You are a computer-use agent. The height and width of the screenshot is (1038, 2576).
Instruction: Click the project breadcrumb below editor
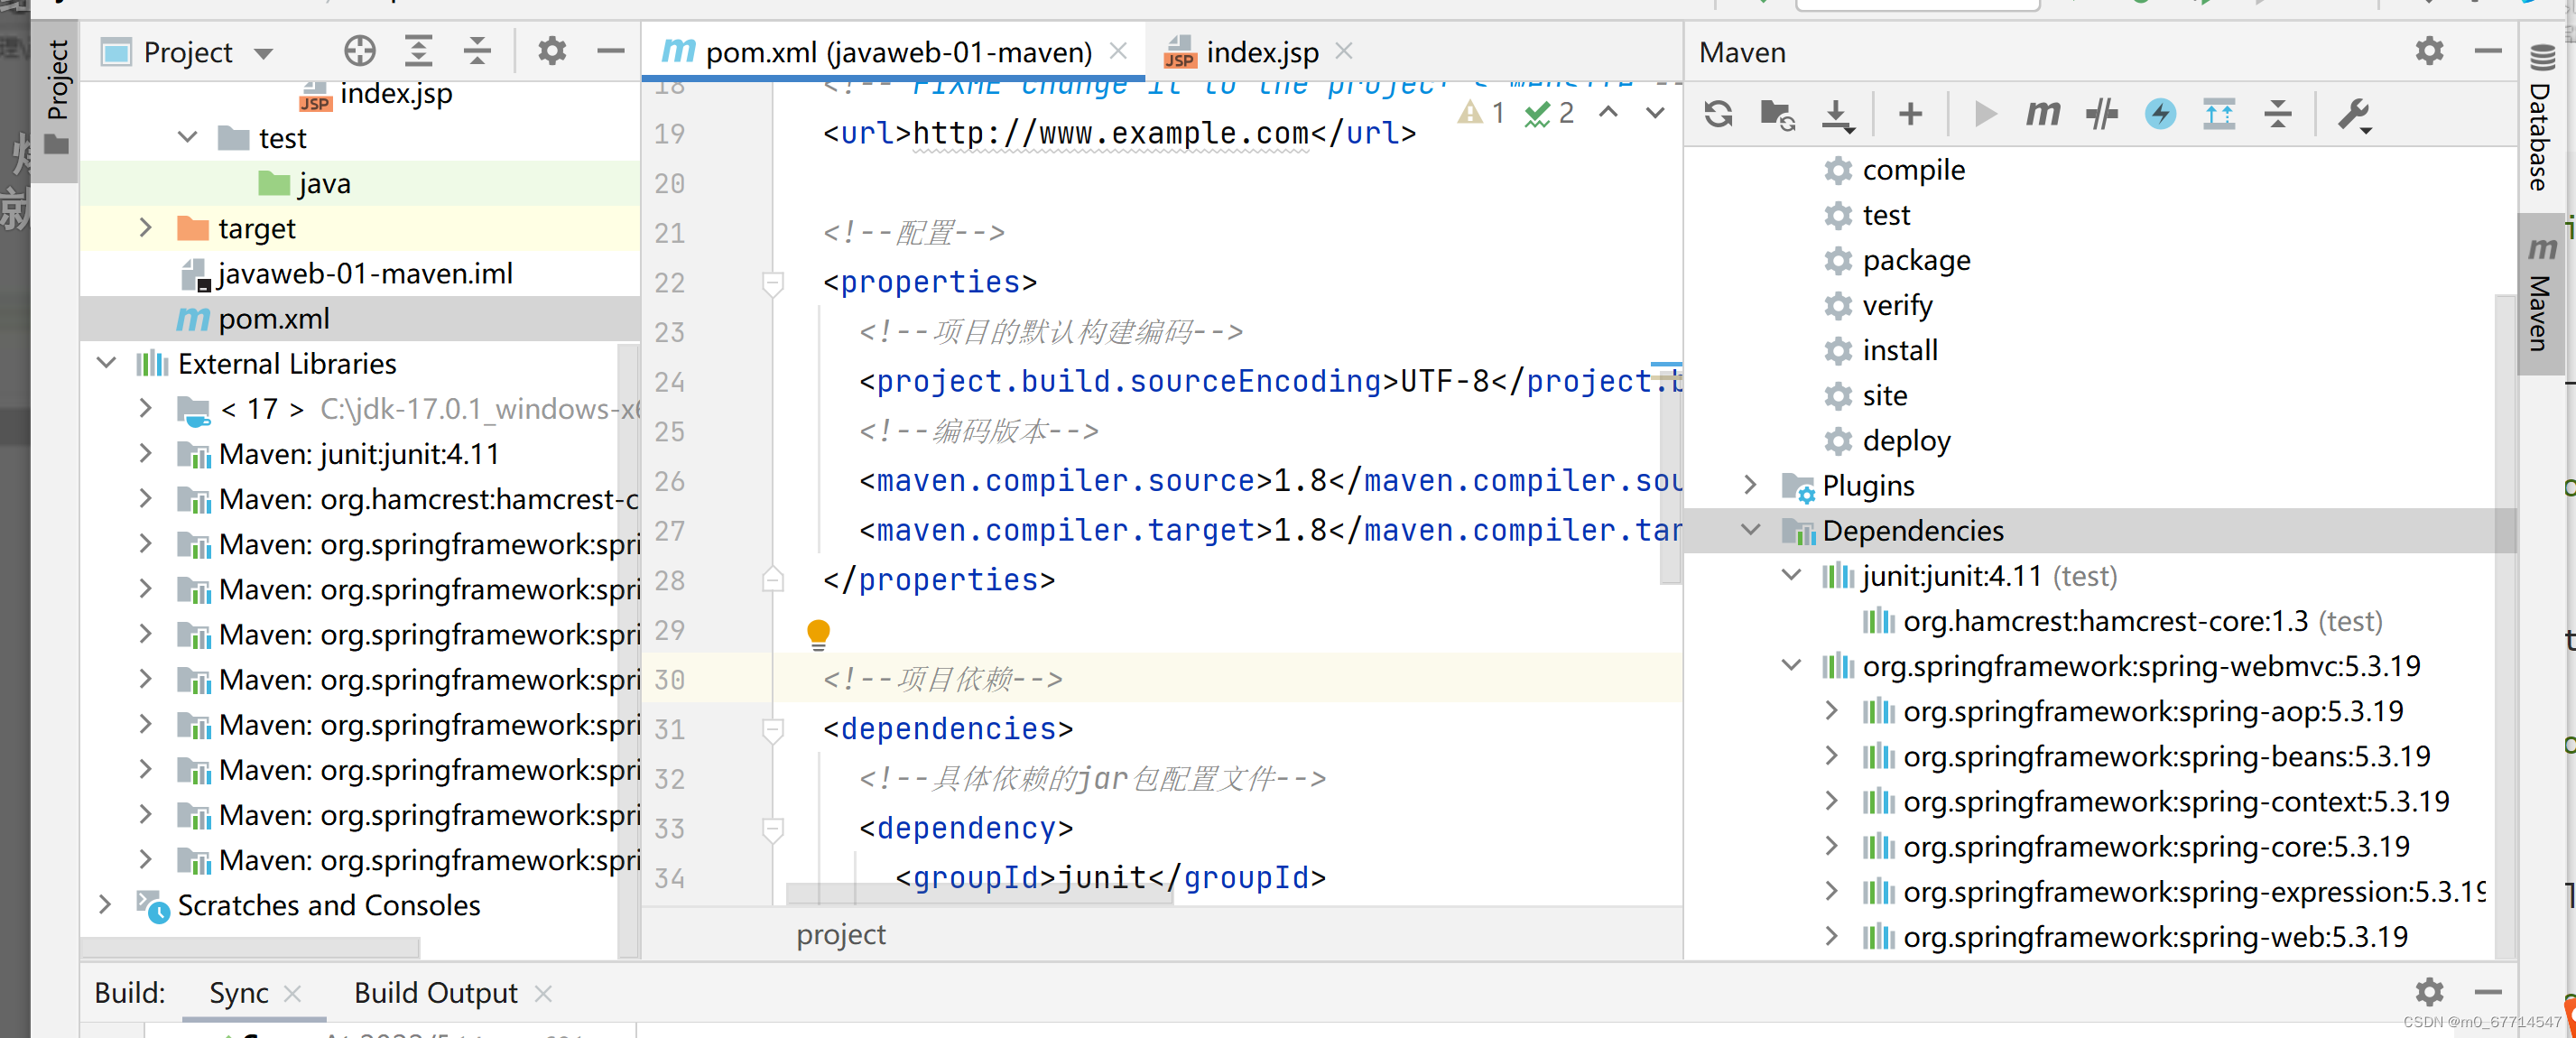[x=840, y=934]
